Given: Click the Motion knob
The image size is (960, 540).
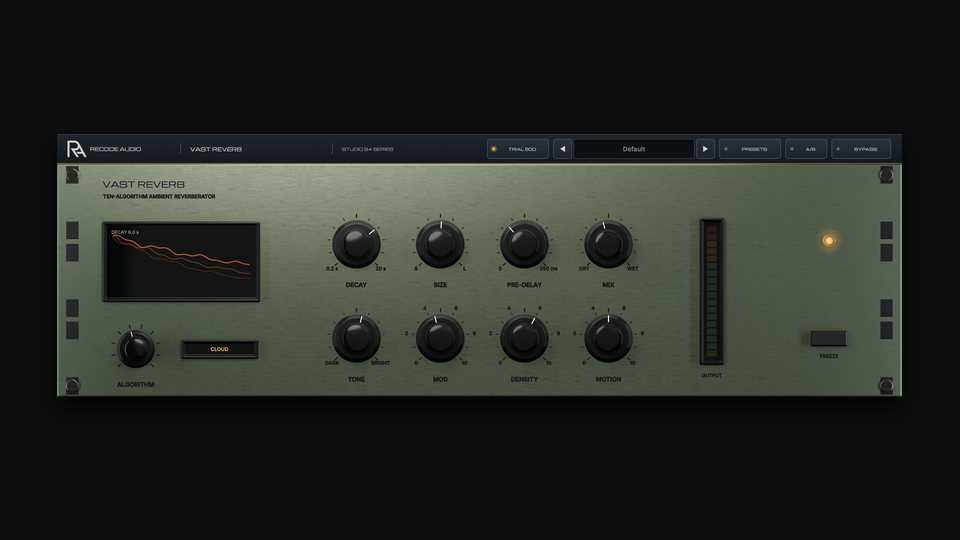Looking at the screenshot, I should (x=608, y=338).
